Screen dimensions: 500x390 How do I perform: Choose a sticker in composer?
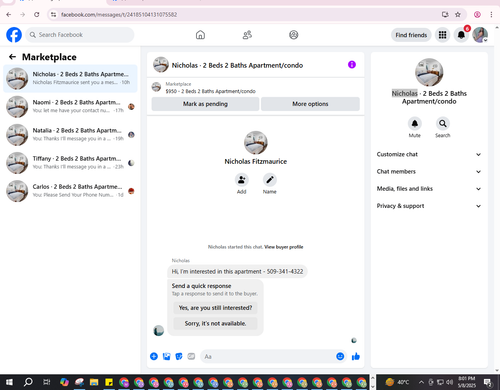pos(179,356)
